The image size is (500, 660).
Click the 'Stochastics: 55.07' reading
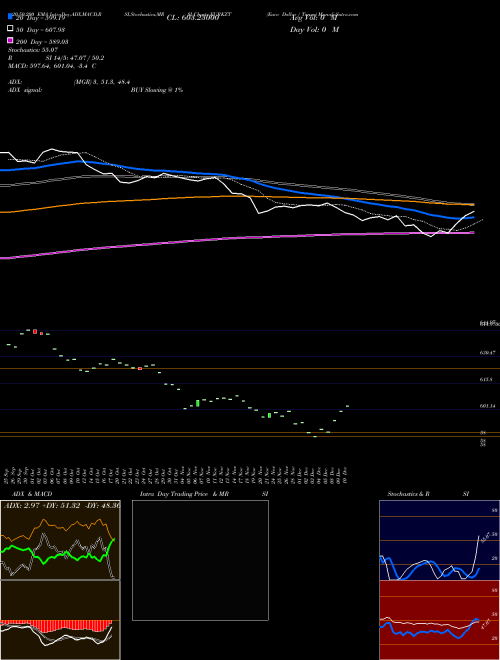pos(33,50)
